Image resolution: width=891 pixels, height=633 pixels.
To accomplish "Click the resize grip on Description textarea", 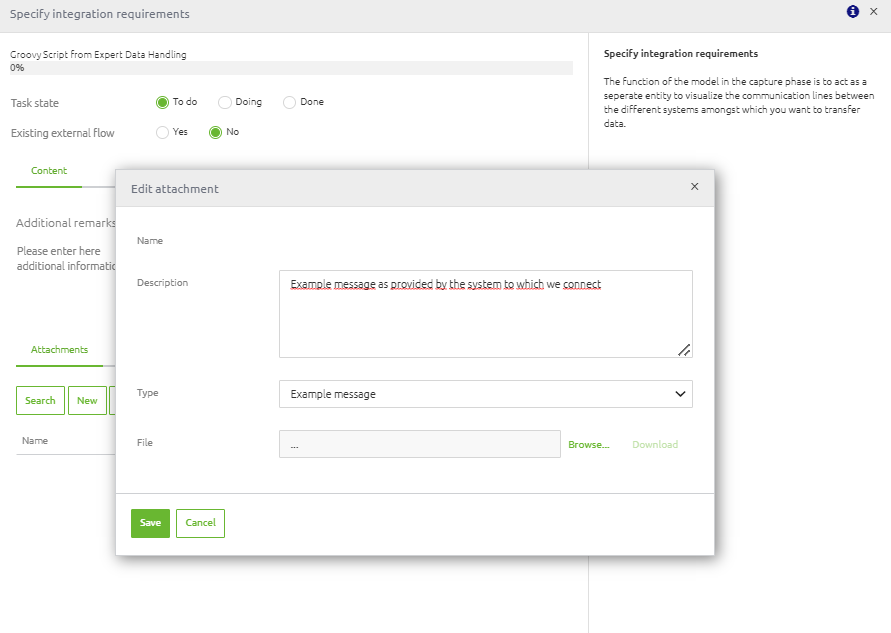I will [x=684, y=349].
